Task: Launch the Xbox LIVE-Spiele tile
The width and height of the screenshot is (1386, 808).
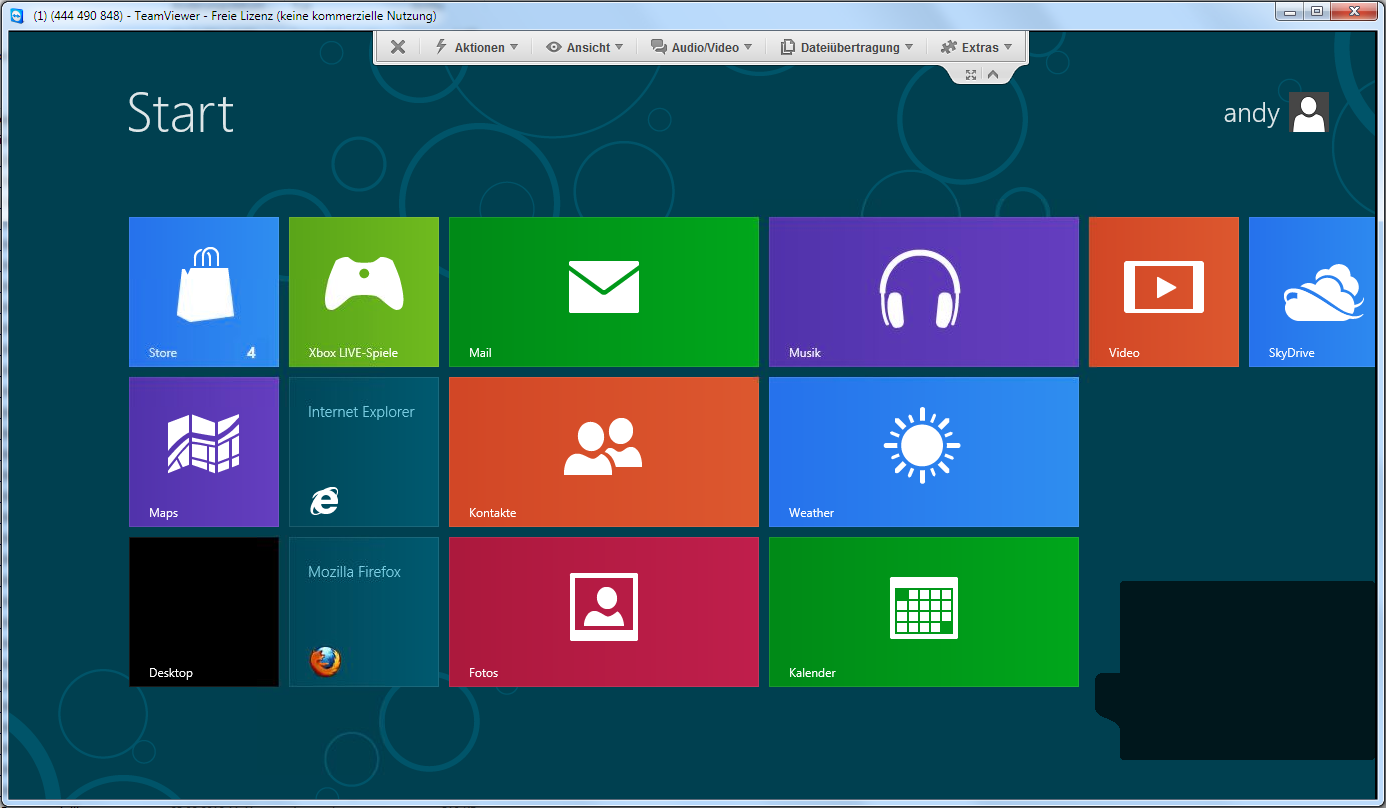Action: tap(364, 292)
